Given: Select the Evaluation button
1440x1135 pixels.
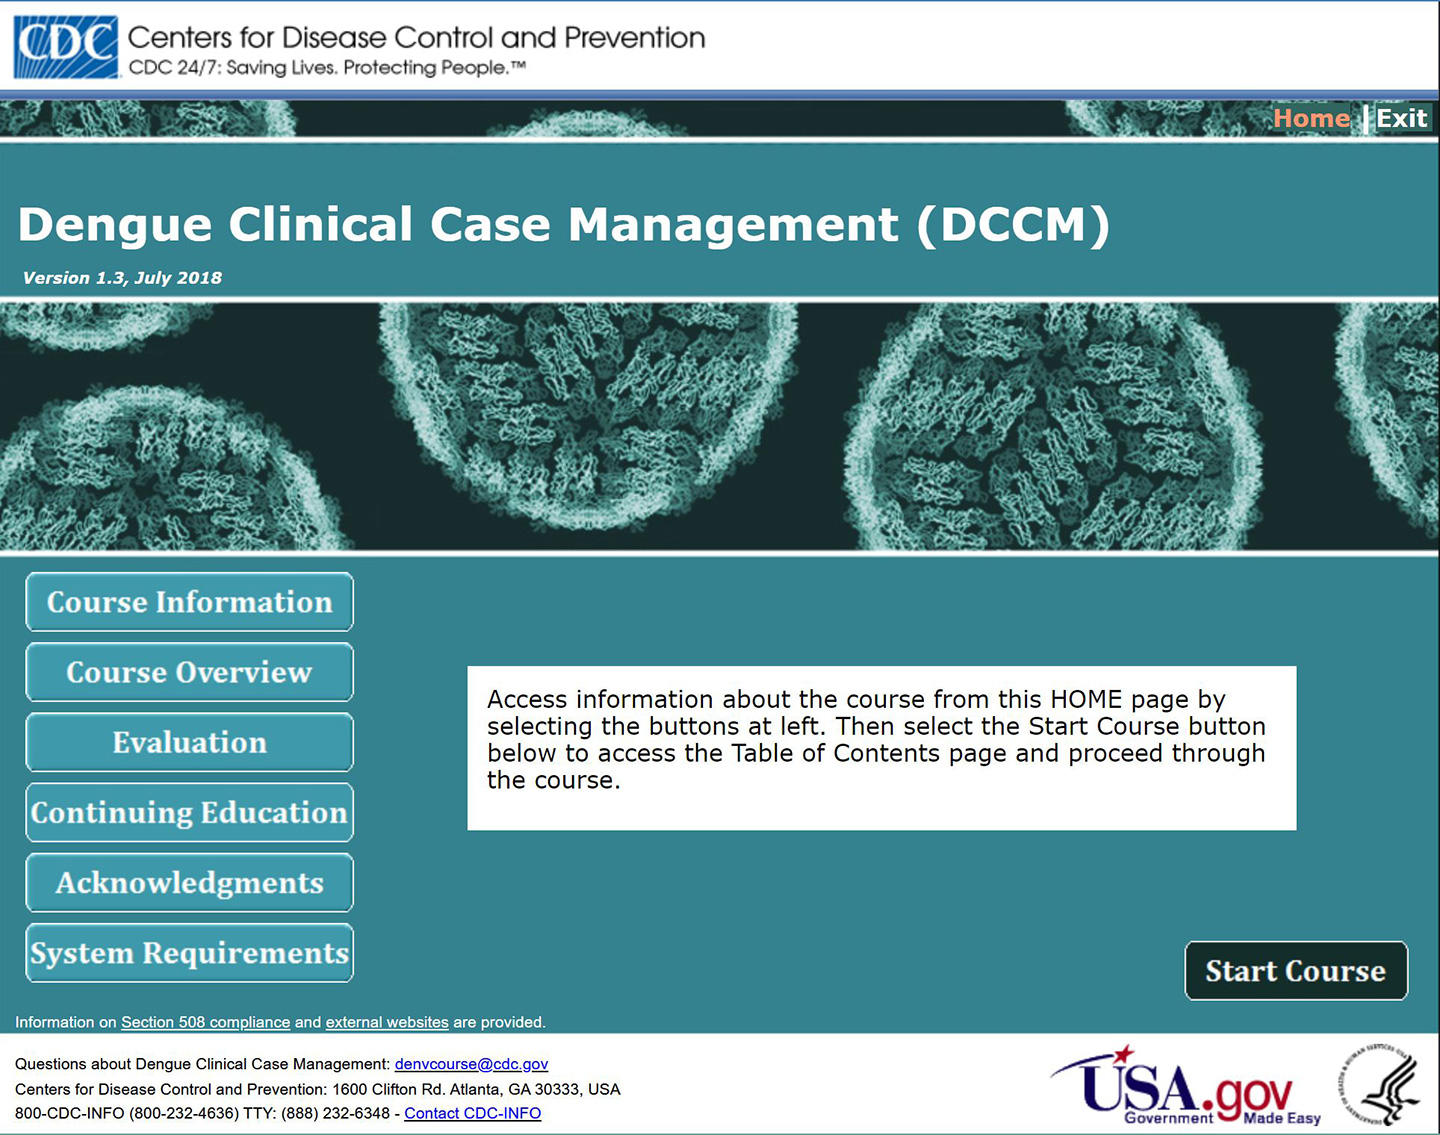Looking at the screenshot, I should point(189,742).
